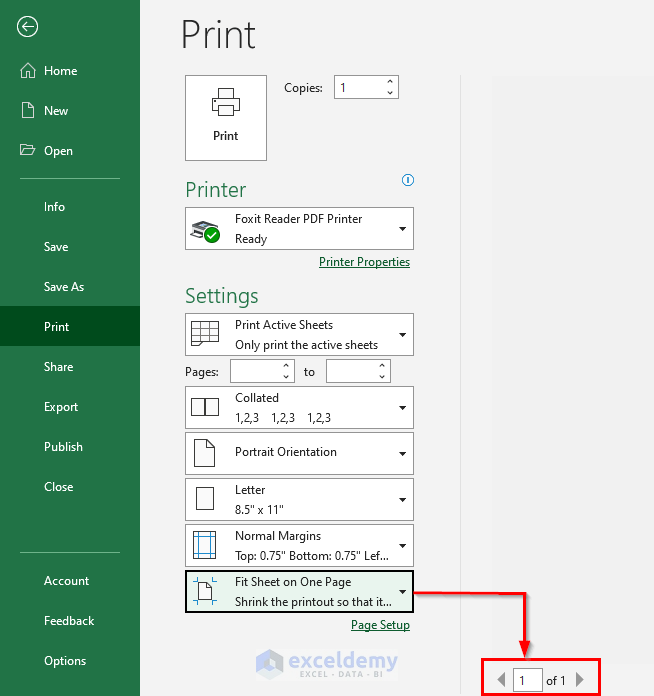Click the Print Active Sheets grid icon

pyautogui.click(x=205, y=333)
